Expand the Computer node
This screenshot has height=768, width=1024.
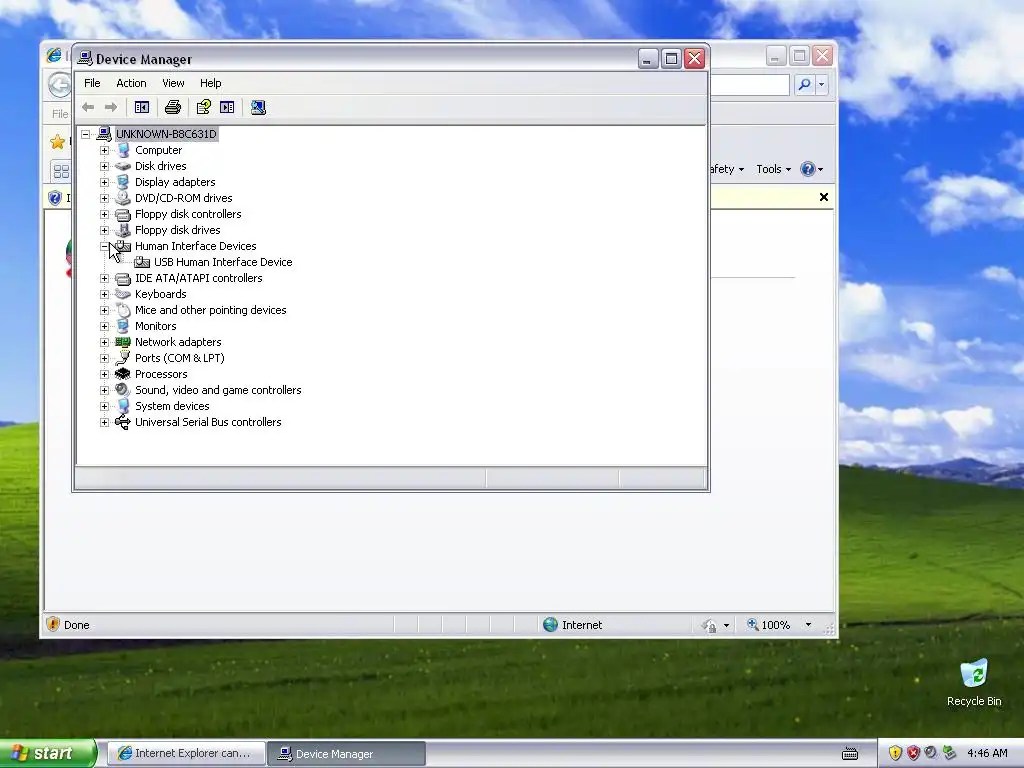click(x=104, y=150)
